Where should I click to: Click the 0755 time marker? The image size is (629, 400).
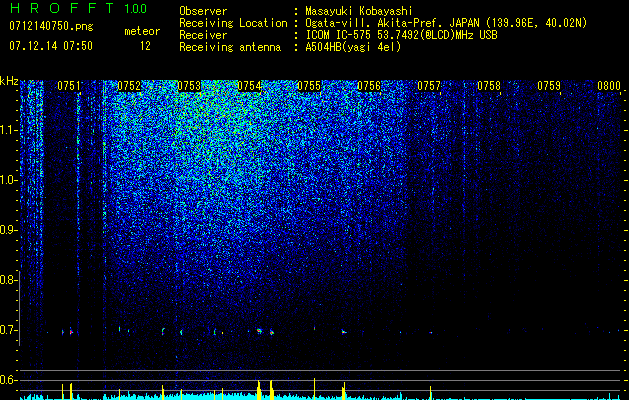[309, 86]
